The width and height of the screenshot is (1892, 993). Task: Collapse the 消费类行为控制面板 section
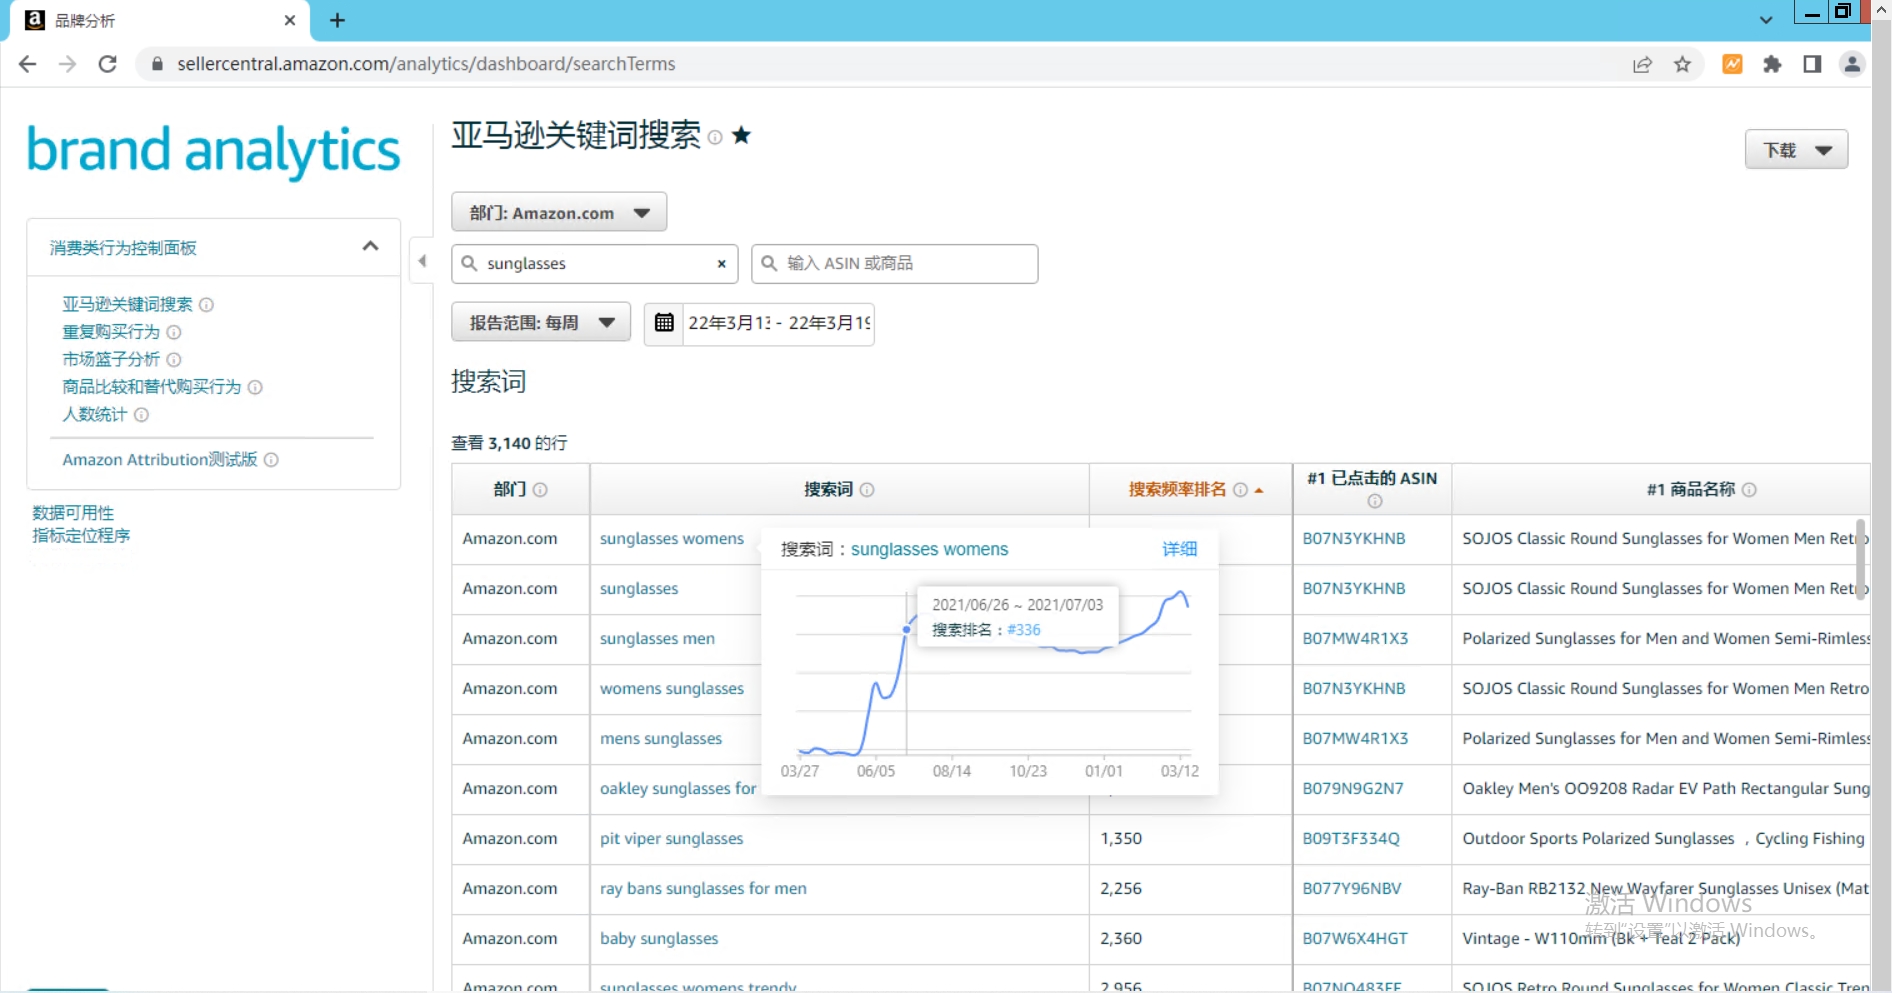coord(370,246)
